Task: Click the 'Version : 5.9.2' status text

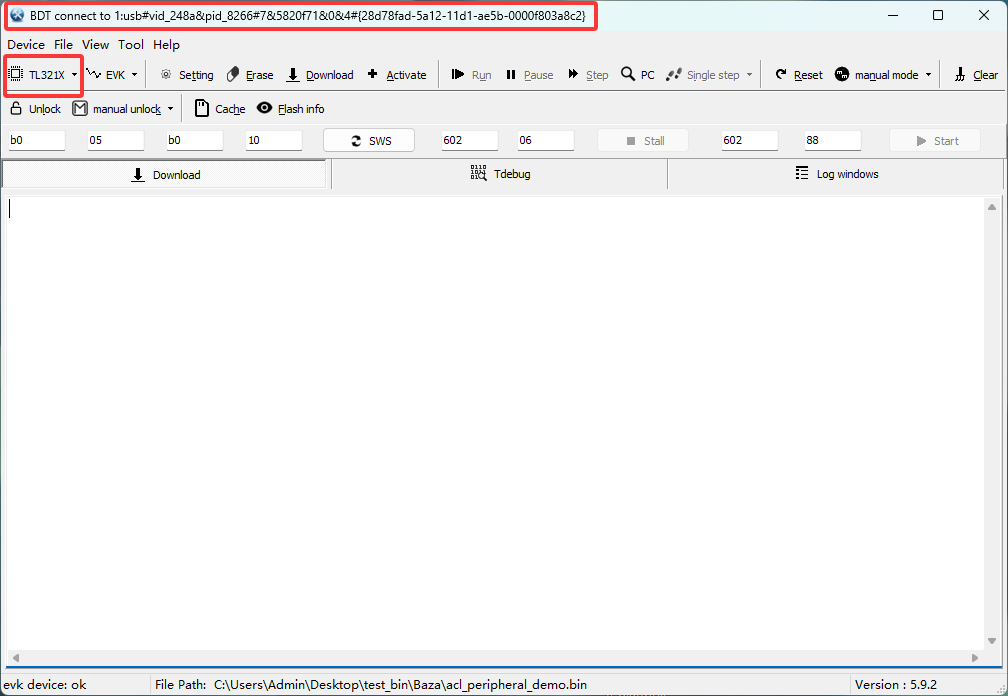Action: pyautogui.click(x=896, y=684)
